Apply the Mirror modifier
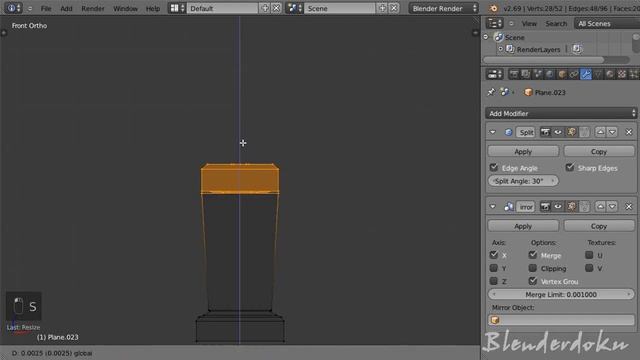This screenshot has height=360, width=640. pyautogui.click(x=523, y=226)
